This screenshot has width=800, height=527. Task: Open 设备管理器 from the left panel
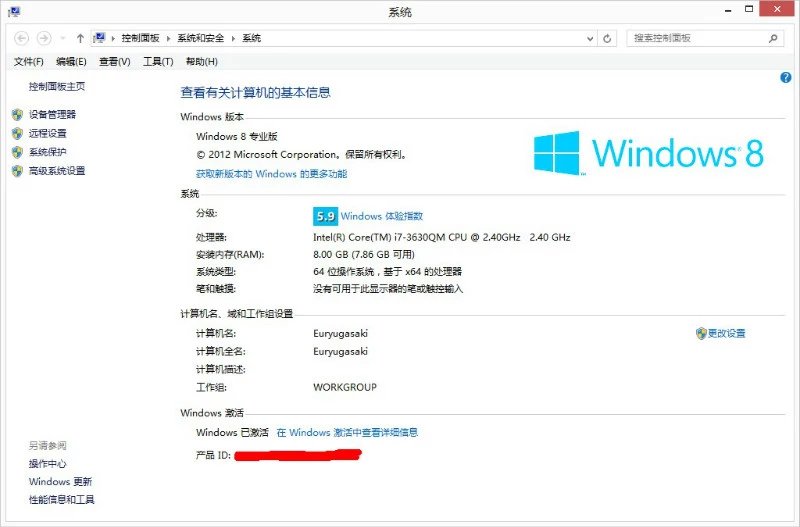click(52, 115)
